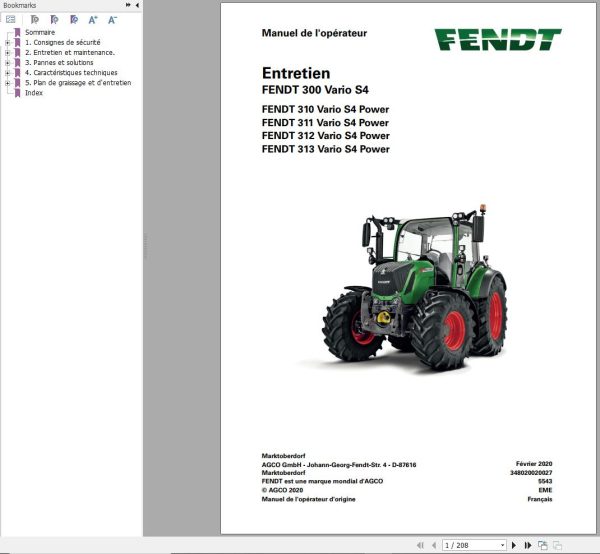Click 'Manuel de l'opérateur d'origine' footer text
The image size is (600, 554).
pos(308,499)
